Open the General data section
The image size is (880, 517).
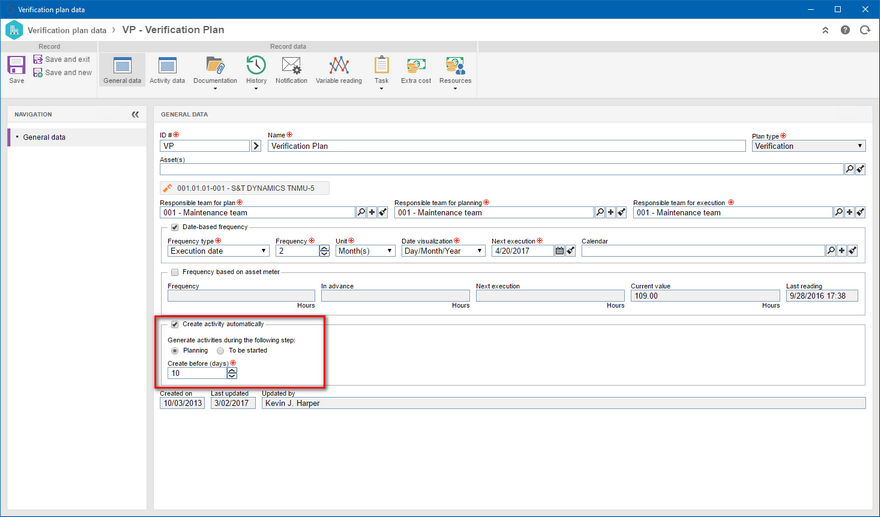tap(122, 70)
